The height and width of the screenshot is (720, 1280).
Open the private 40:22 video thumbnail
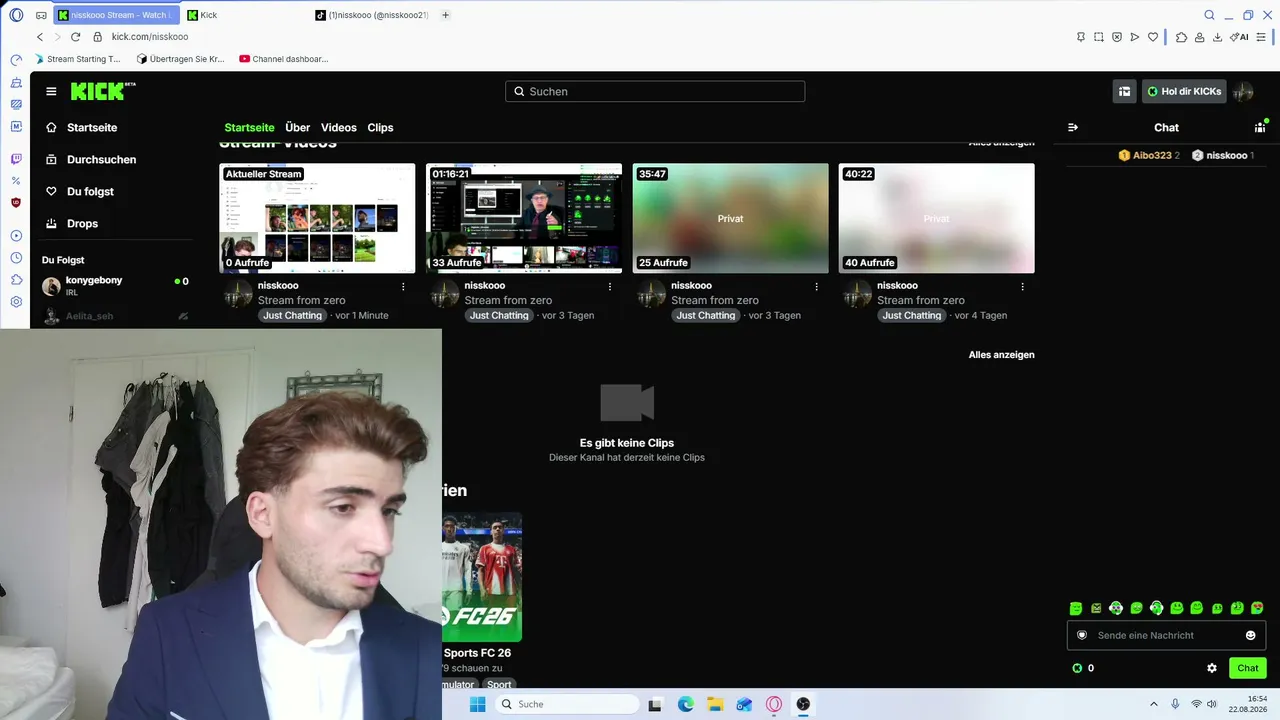coord(937,218)
